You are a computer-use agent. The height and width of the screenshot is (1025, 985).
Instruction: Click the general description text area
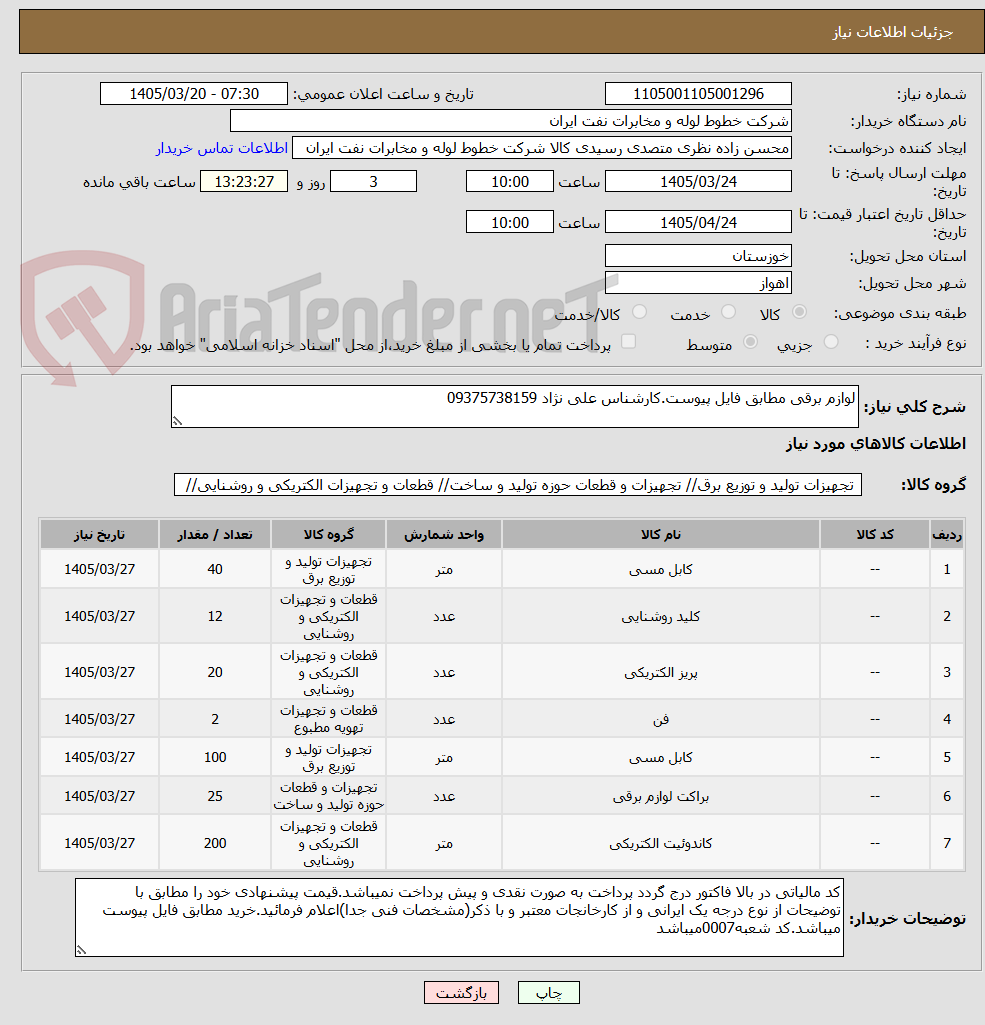click(514, 407)
